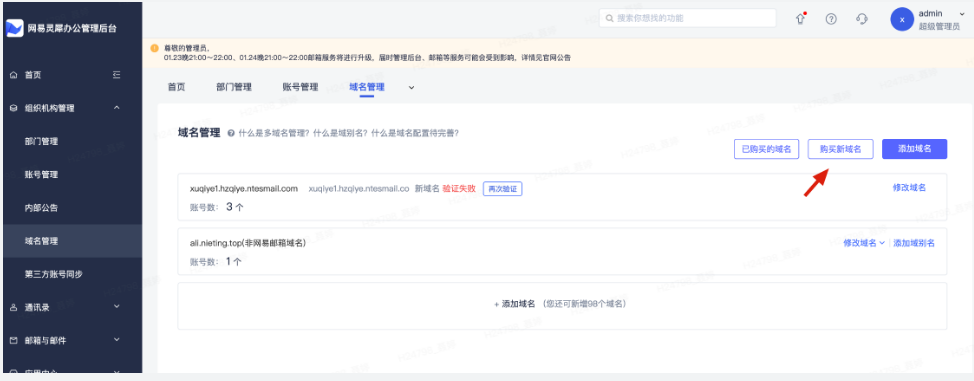Click the help icon beside 域名管理 title
The width and height of the screenshot is (974, 381).
coord(231,133)
